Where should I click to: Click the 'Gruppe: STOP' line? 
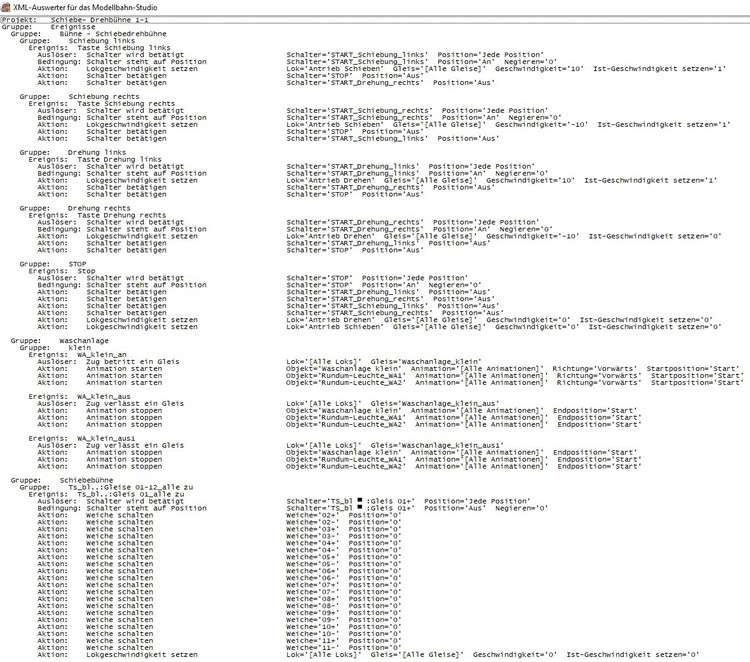coord(53,264)
